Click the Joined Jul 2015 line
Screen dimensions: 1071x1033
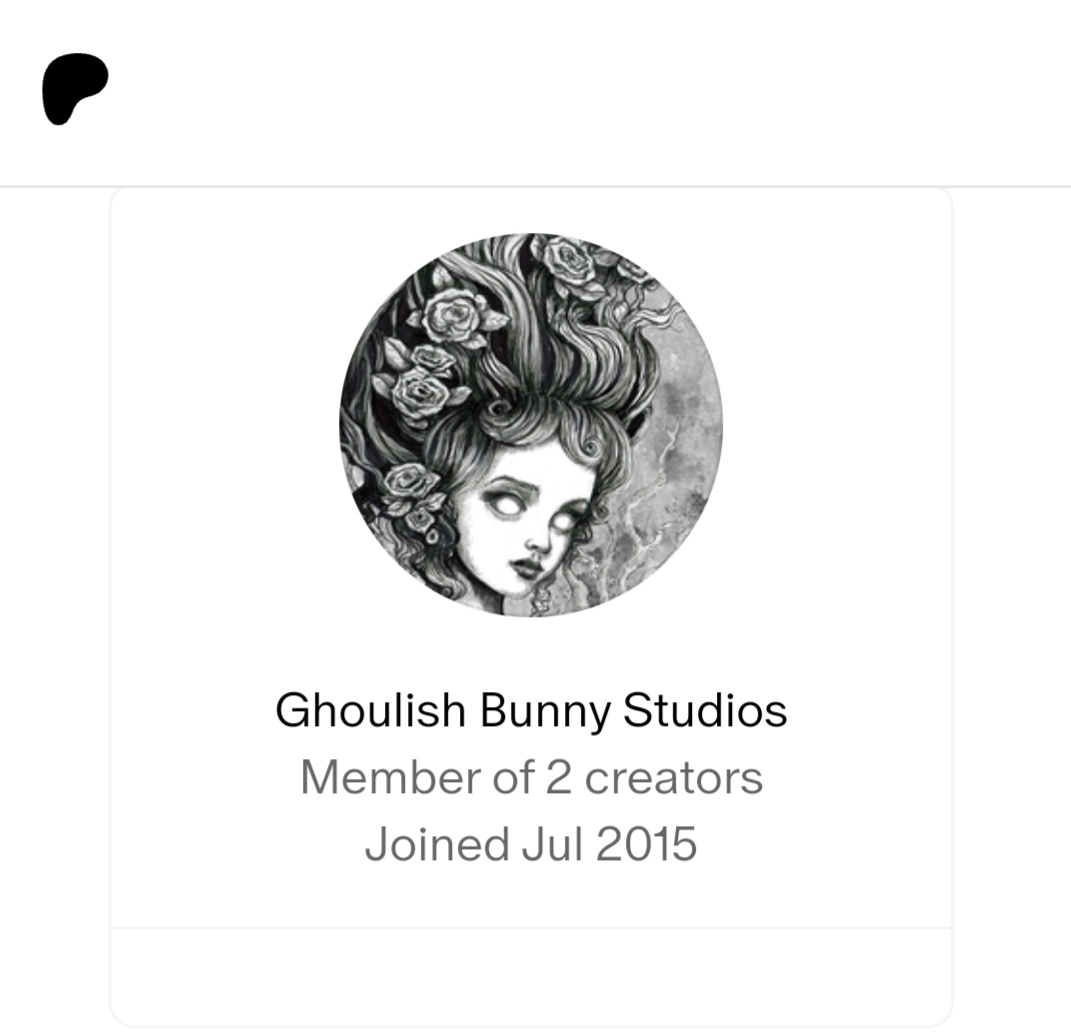tap(531, 844)
